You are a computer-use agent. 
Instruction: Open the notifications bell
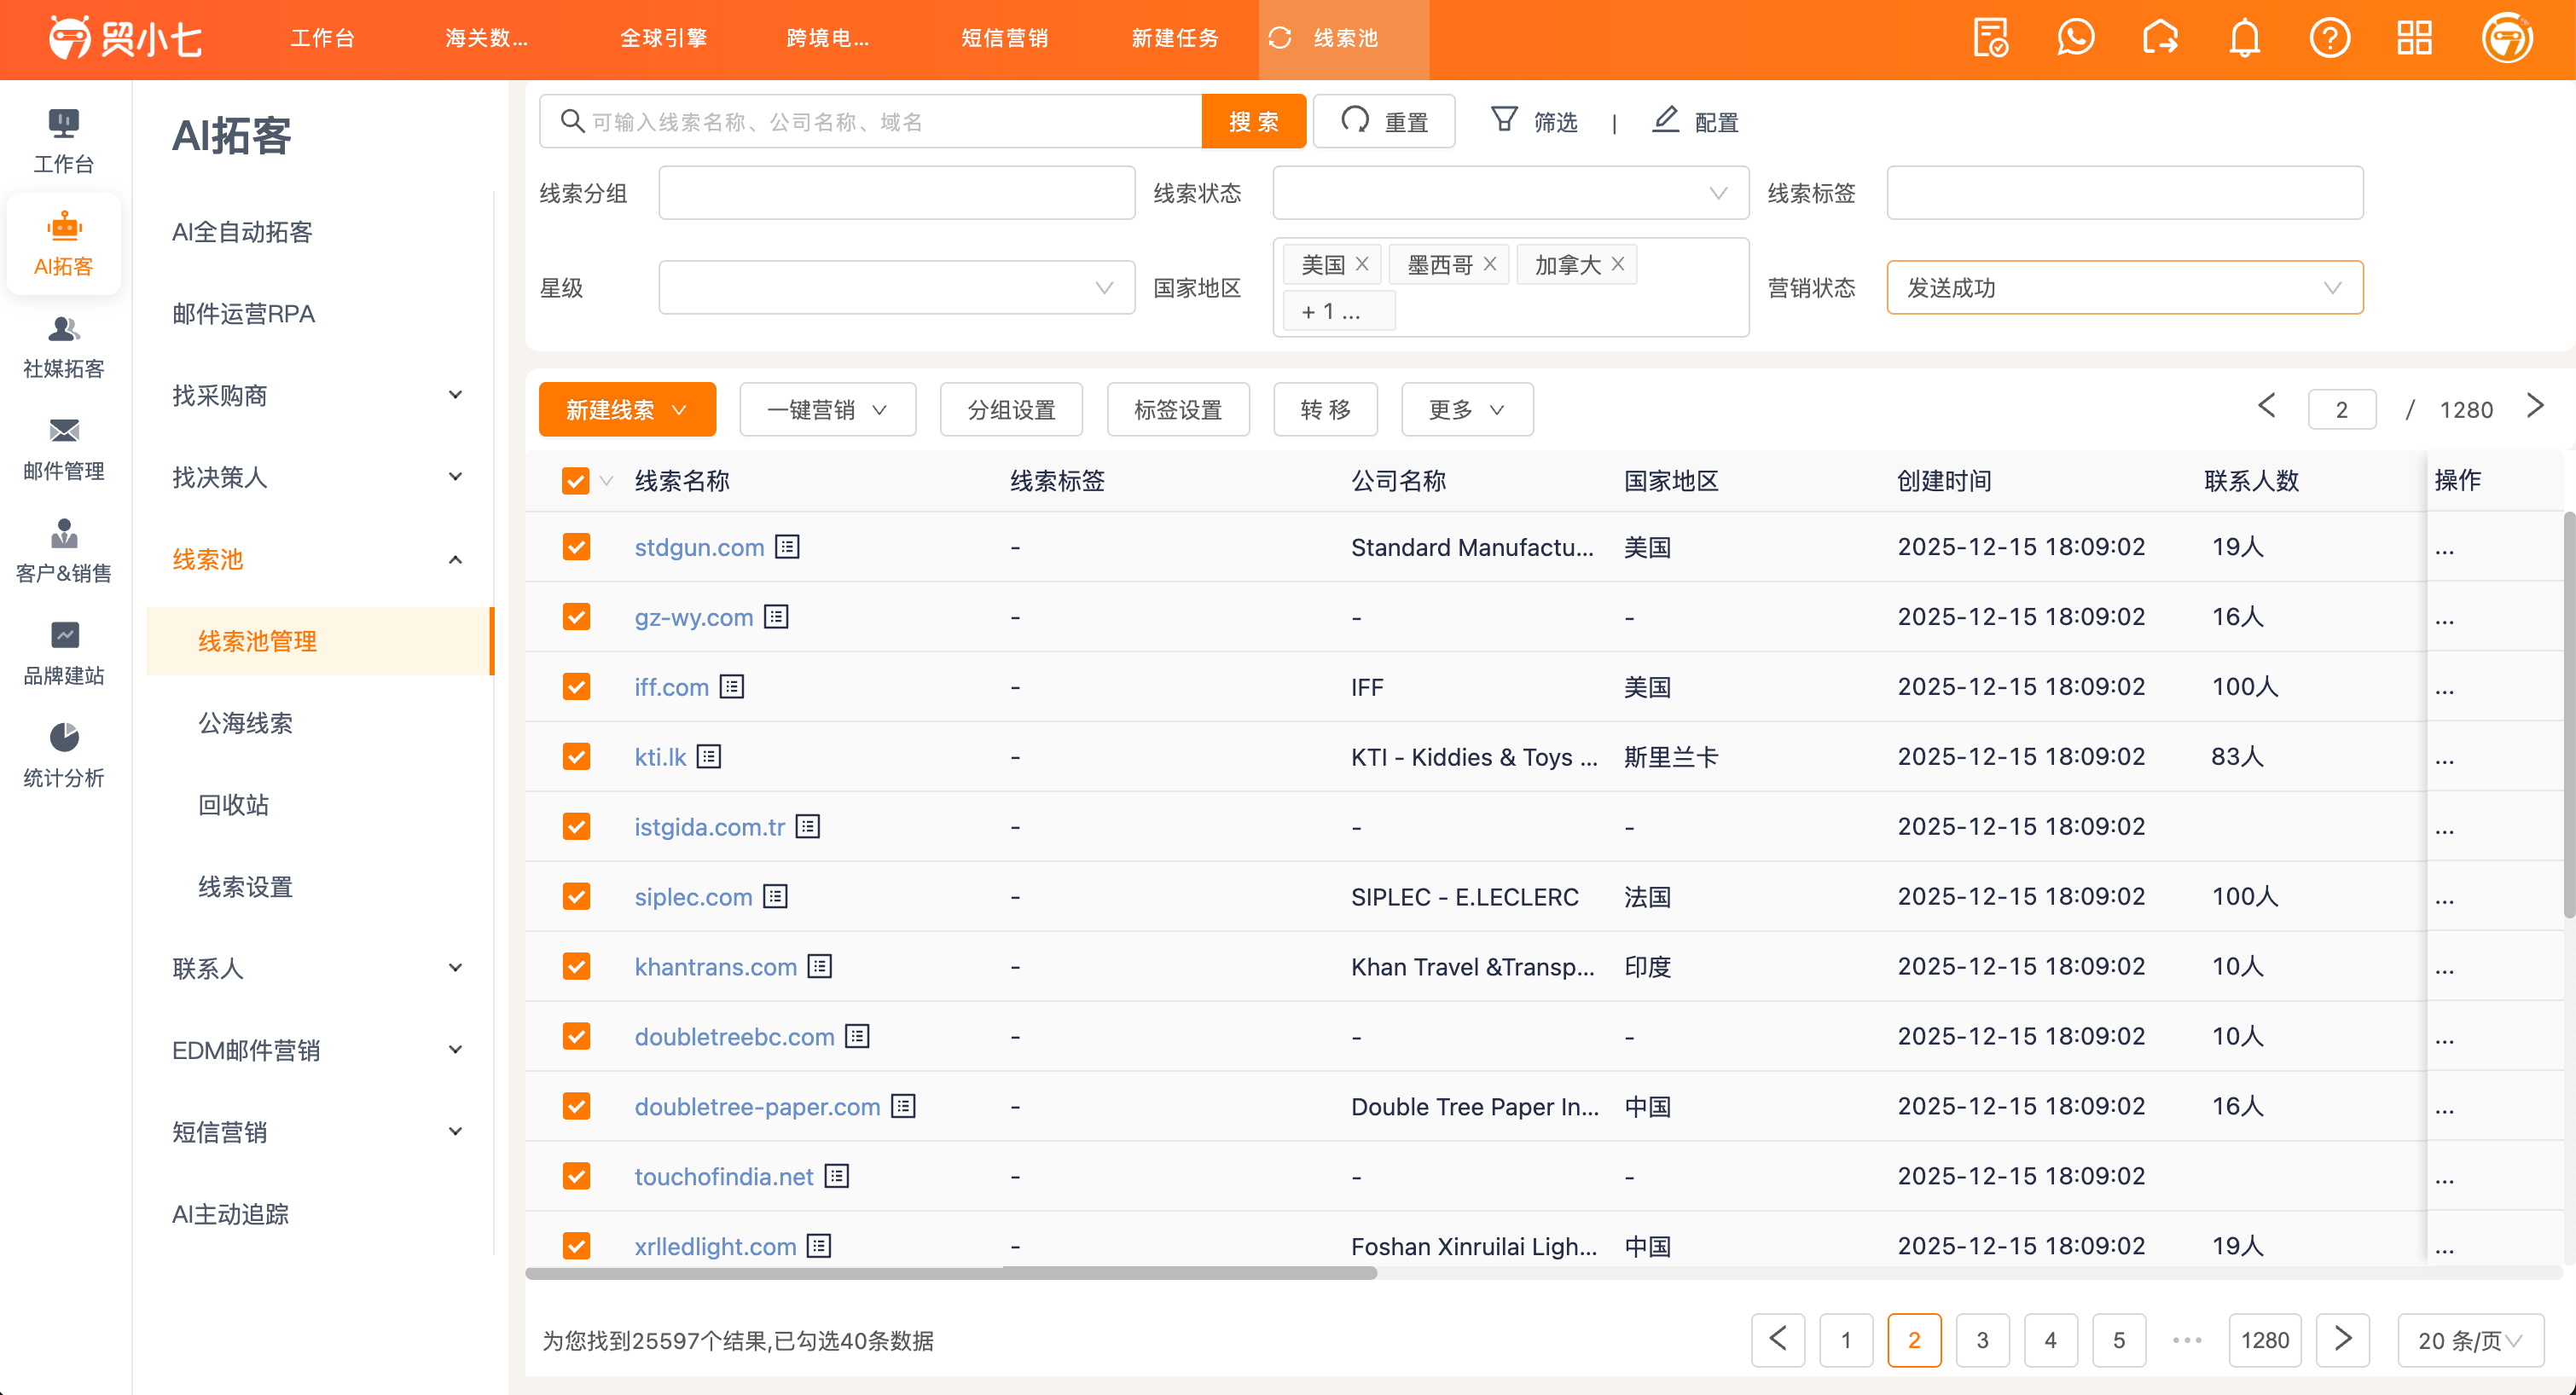pos(2245,39)
